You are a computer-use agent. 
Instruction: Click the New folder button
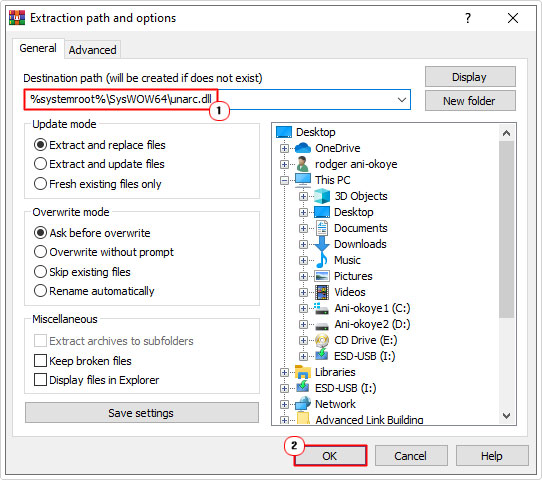pyautogui.click(x=470, y=101)
